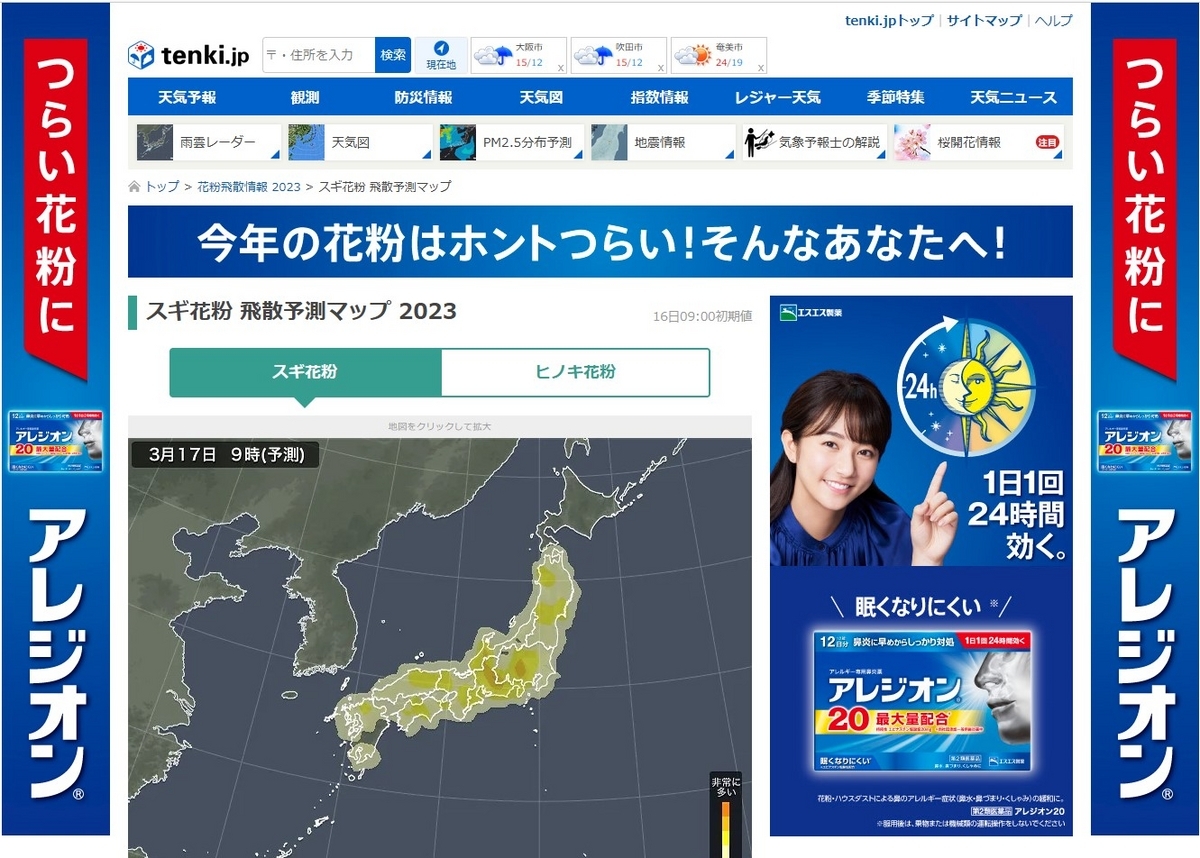This screenshot has width=1200, height=858.
Task: Open 天気図 in main navigation bar
Action: pos(541,97)
